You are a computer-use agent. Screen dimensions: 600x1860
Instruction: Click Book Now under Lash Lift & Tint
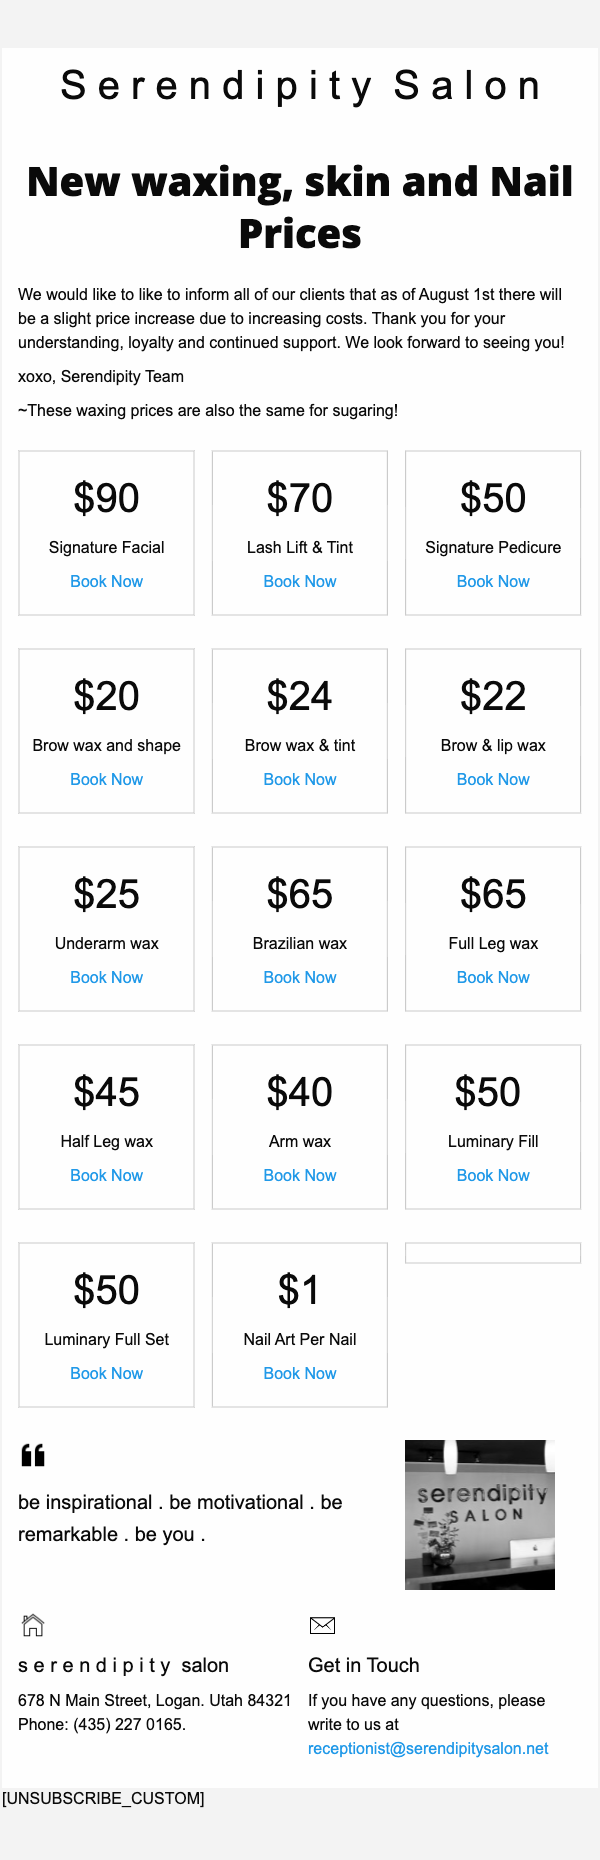click(300, 581)
